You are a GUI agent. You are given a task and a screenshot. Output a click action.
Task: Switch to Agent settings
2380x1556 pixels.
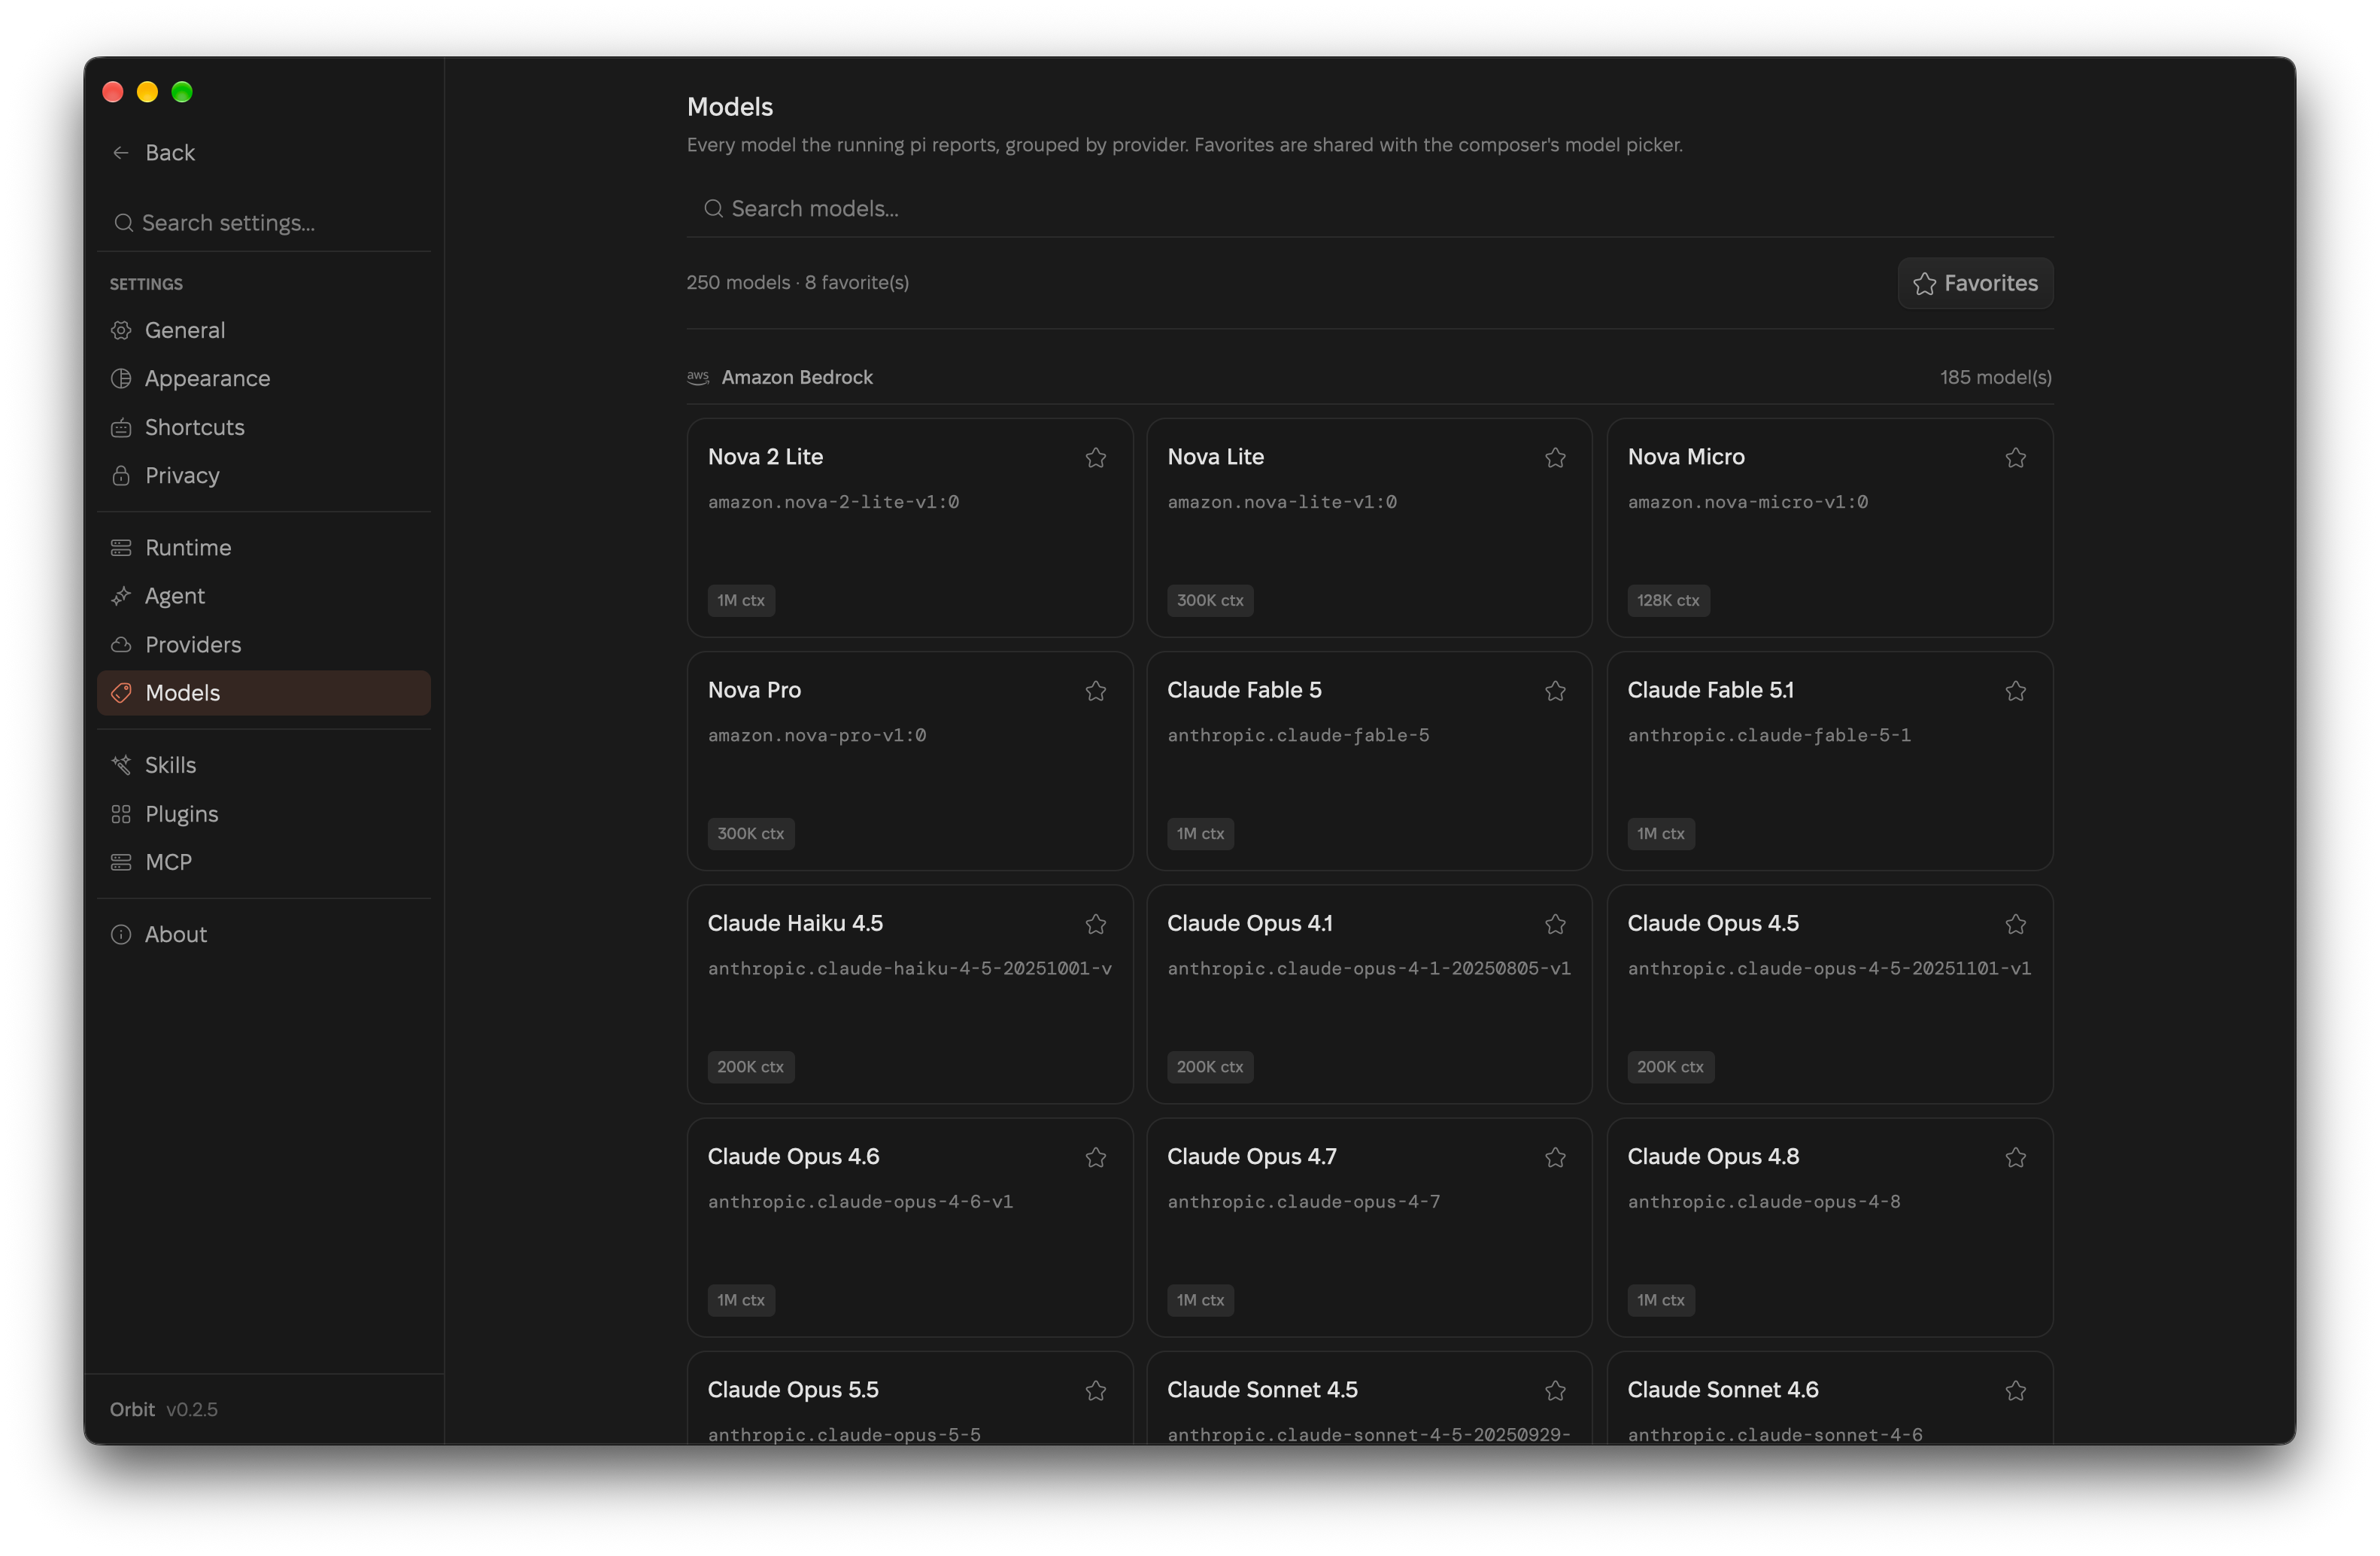(x=264, y=596)
